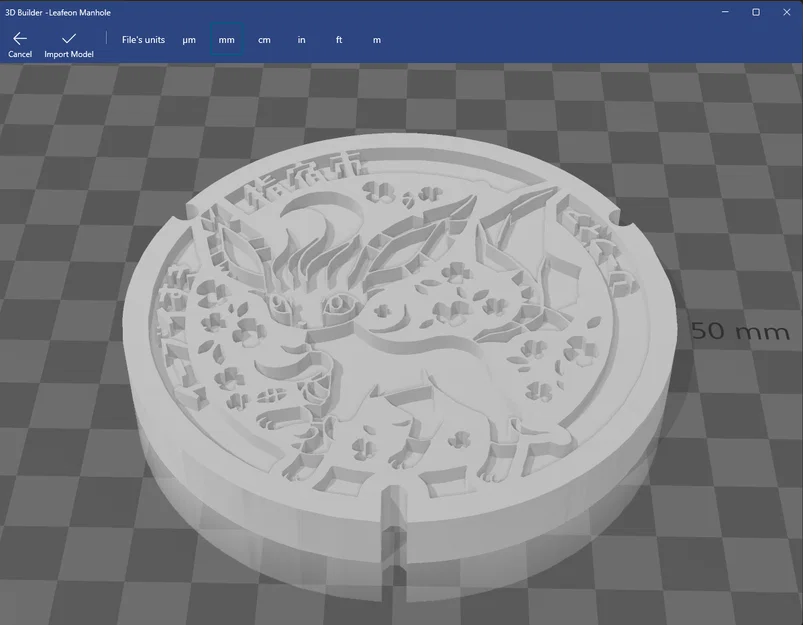Click the Import Model checkmark icon

[69, 38]
